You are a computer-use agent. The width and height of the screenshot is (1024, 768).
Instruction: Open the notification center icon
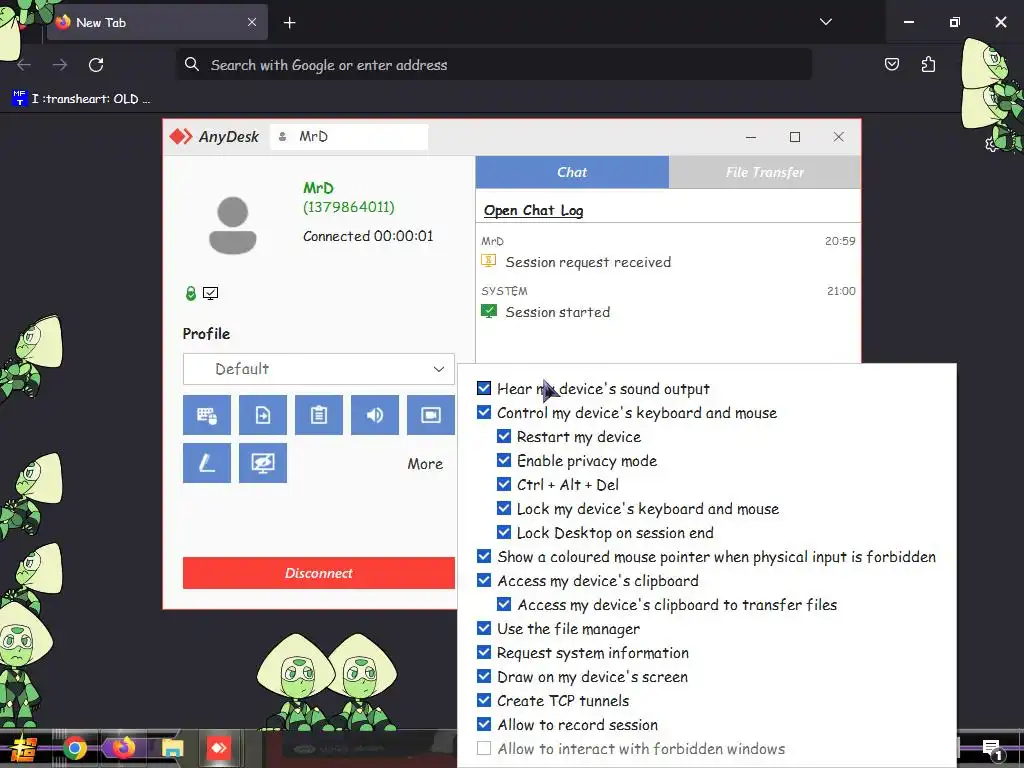pyautogui.click(x=992, y=750)
